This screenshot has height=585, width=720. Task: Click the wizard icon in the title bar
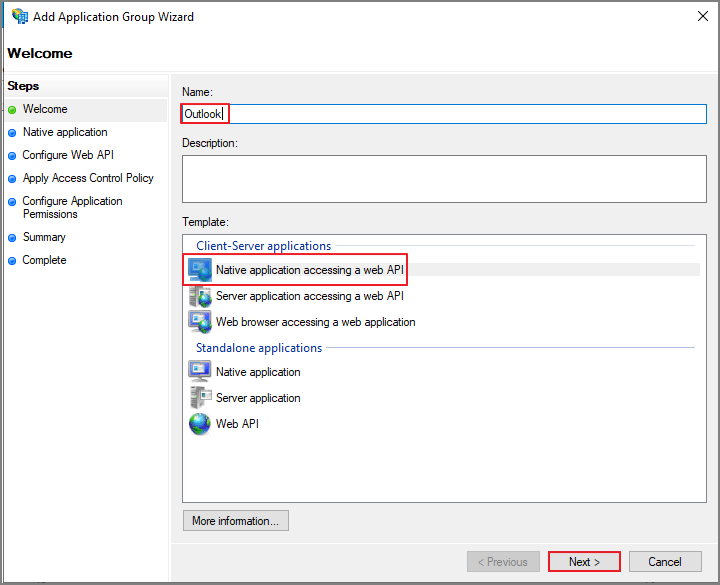tap(20, 16)
